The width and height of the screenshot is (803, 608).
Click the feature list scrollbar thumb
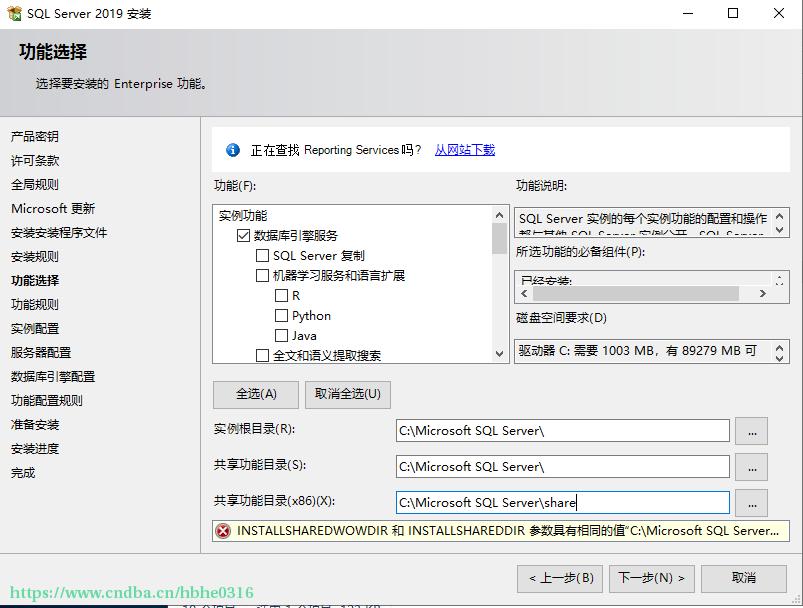click(x=499, y=238)
